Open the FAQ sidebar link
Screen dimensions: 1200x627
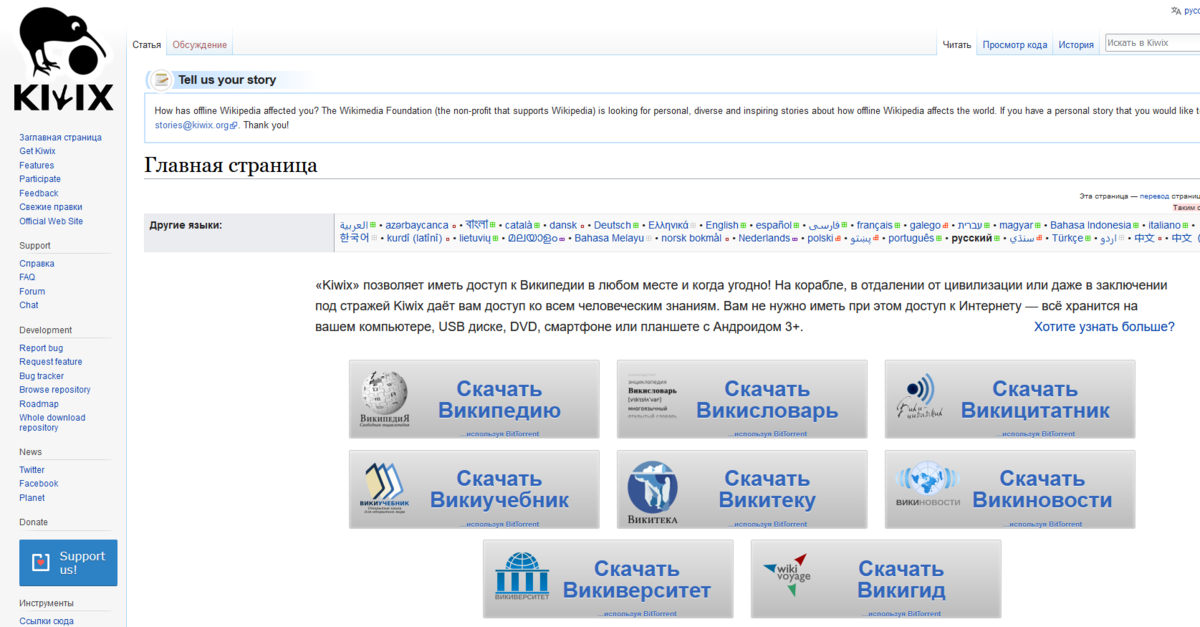(x=27, y=277)
